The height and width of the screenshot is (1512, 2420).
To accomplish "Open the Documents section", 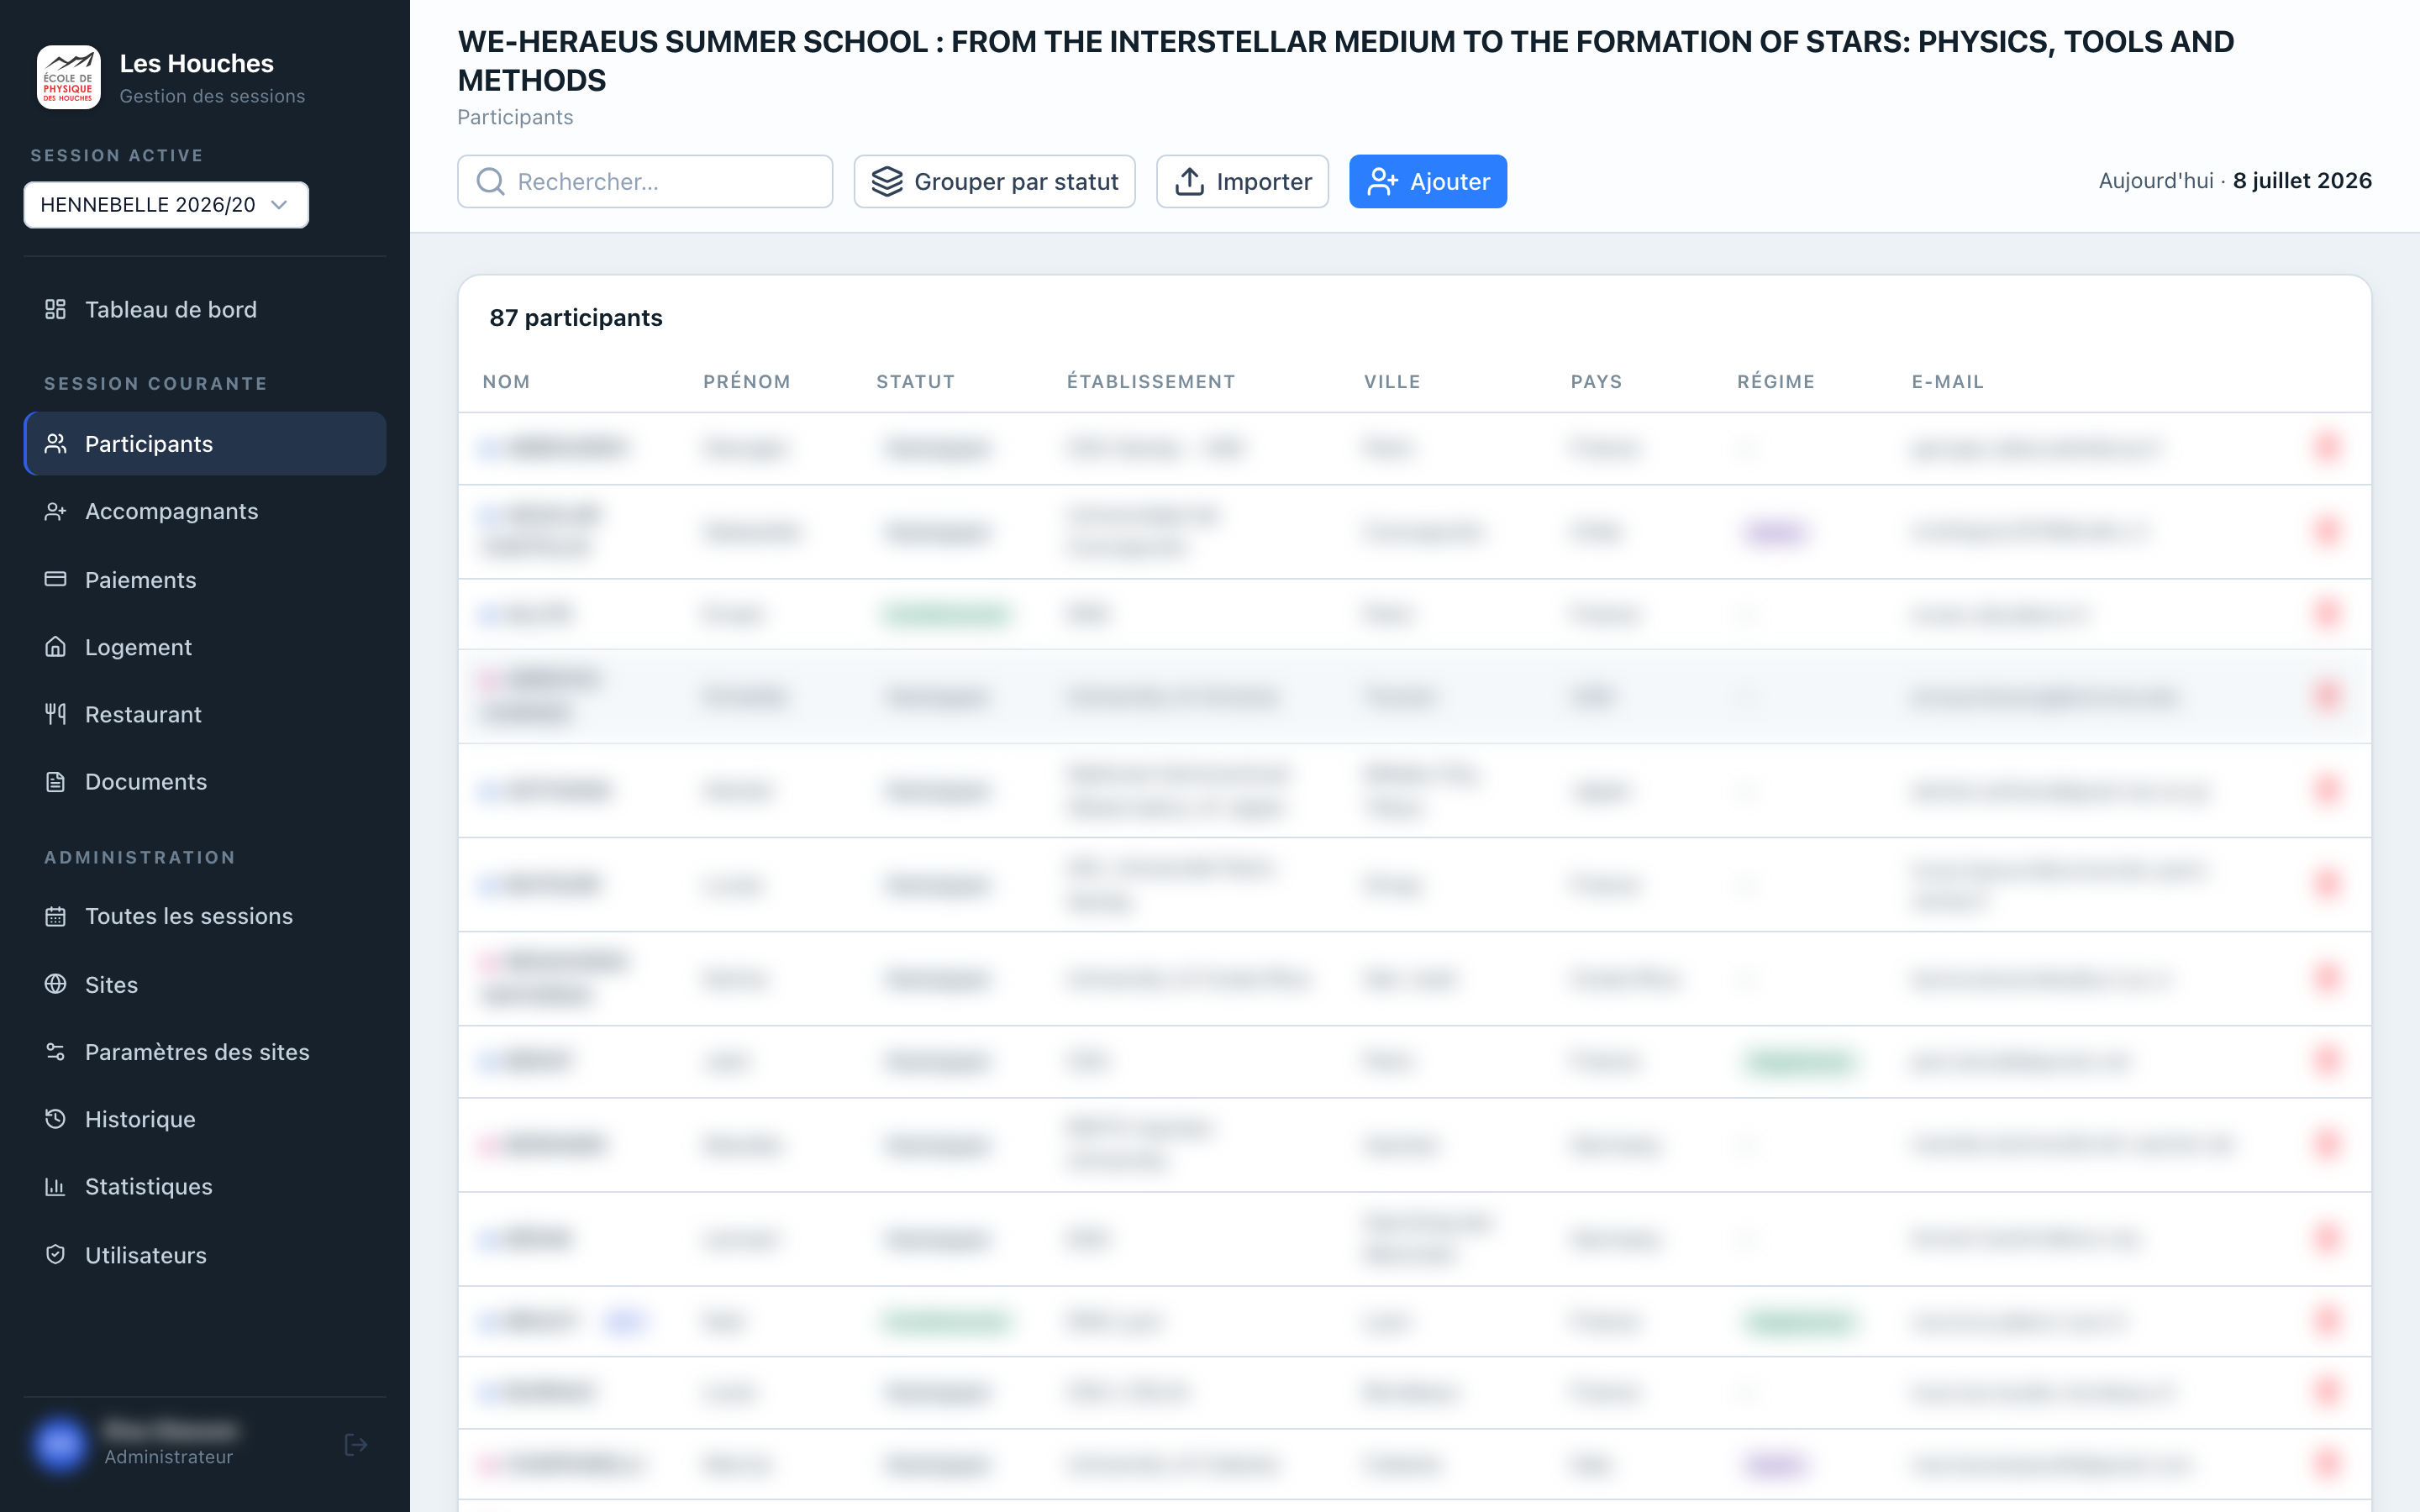I will tap(205, 781).
